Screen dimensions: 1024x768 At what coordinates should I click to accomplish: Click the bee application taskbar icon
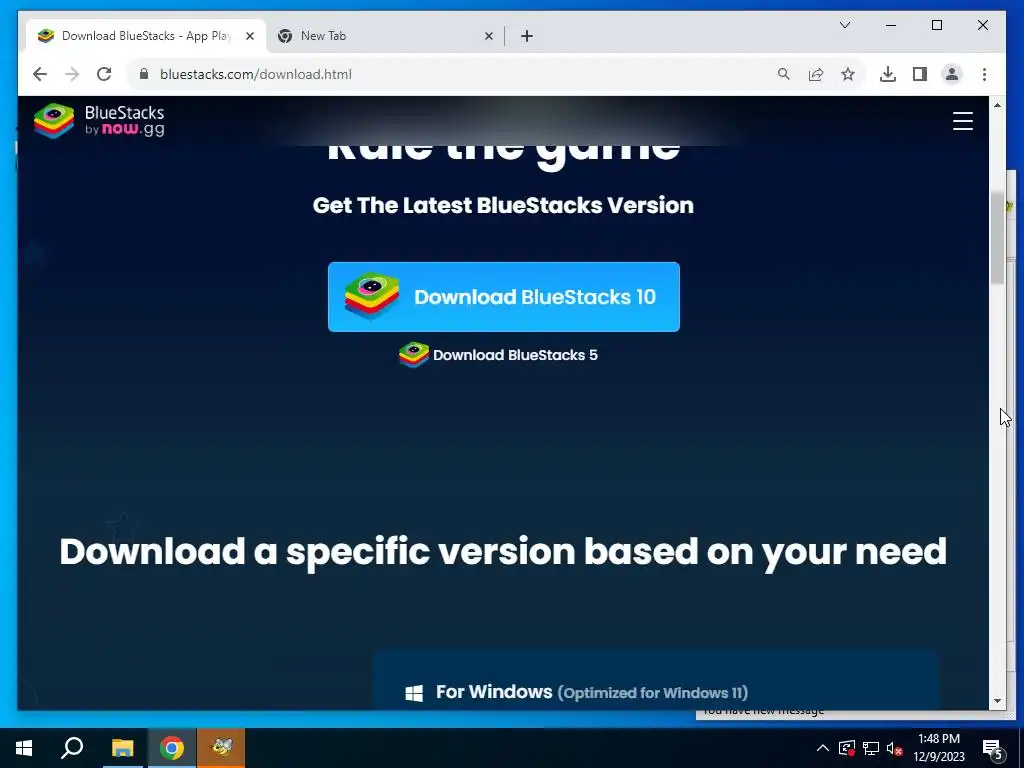[221, 748]
